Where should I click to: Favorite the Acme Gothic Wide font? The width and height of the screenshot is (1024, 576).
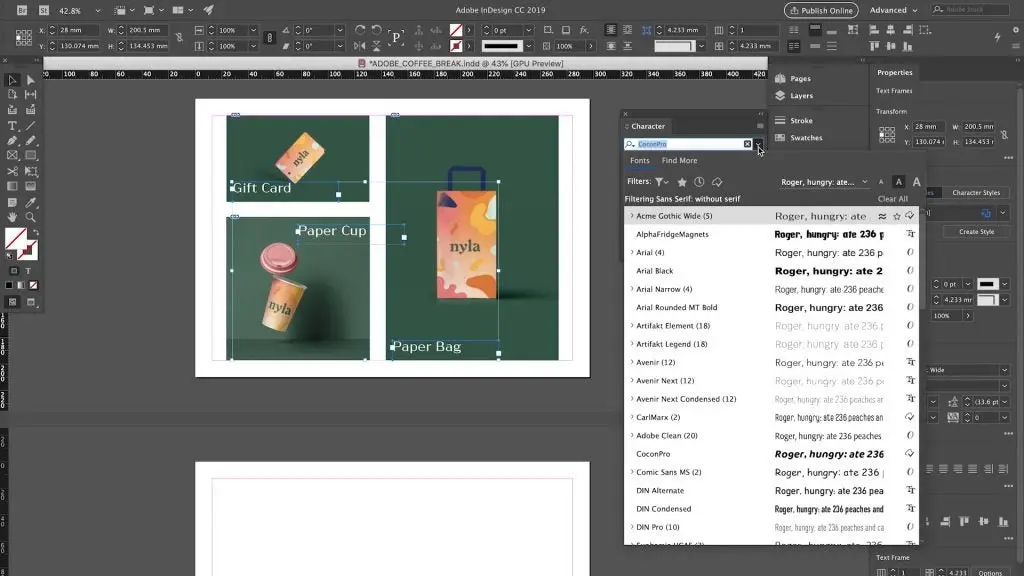[896, 216]
